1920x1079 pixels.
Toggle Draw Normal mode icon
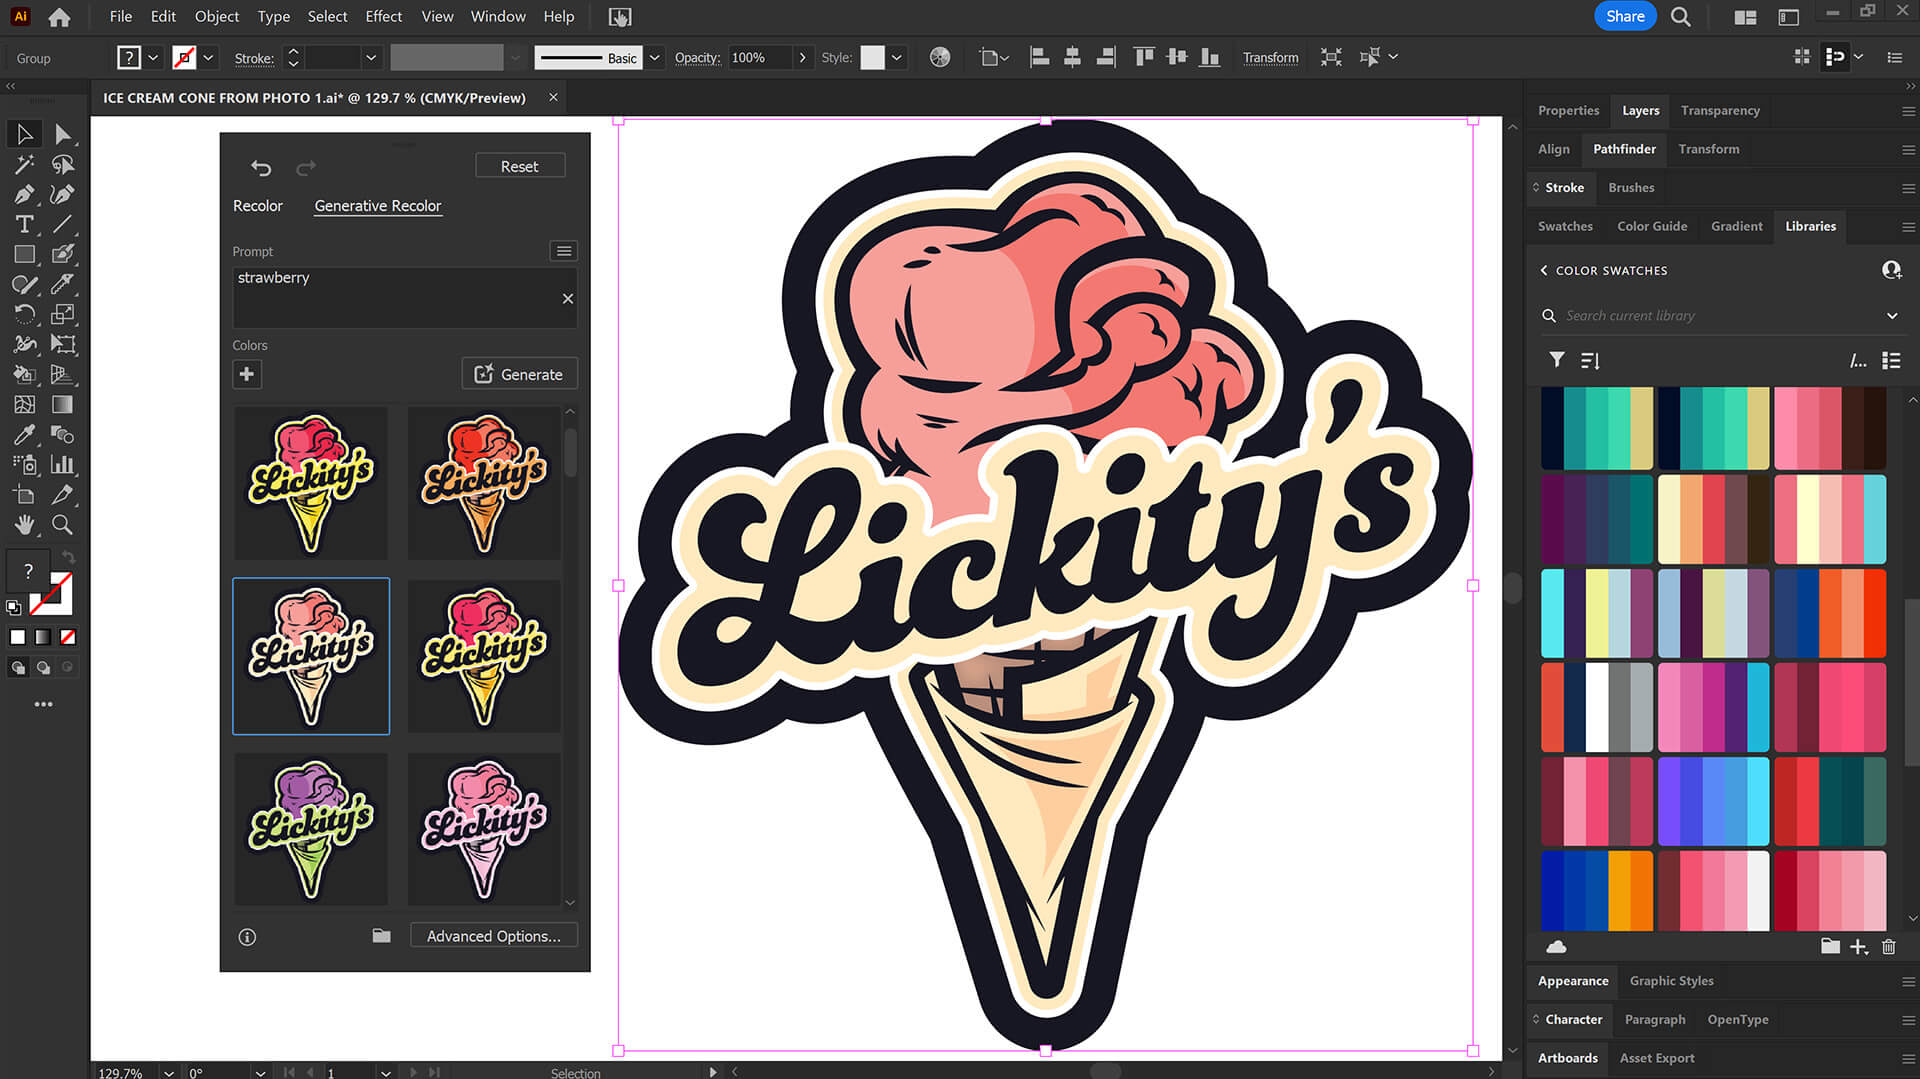pyautogui.click(x=18, y=667)
